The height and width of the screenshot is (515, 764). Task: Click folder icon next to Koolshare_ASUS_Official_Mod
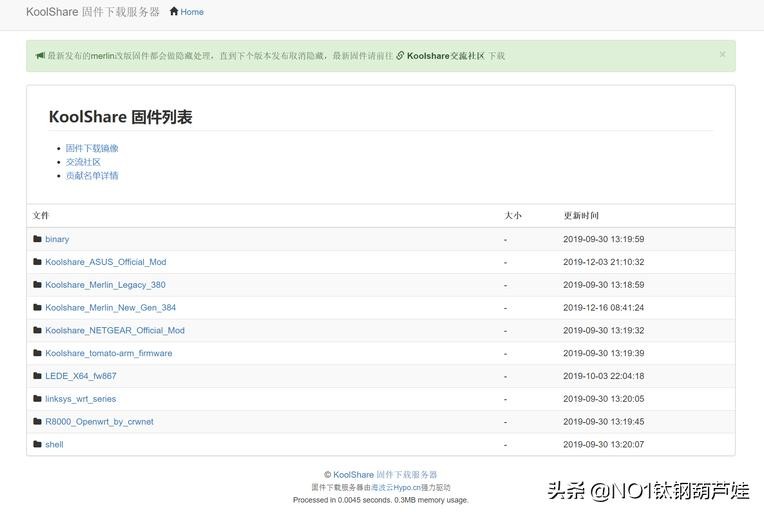[38, 262]
